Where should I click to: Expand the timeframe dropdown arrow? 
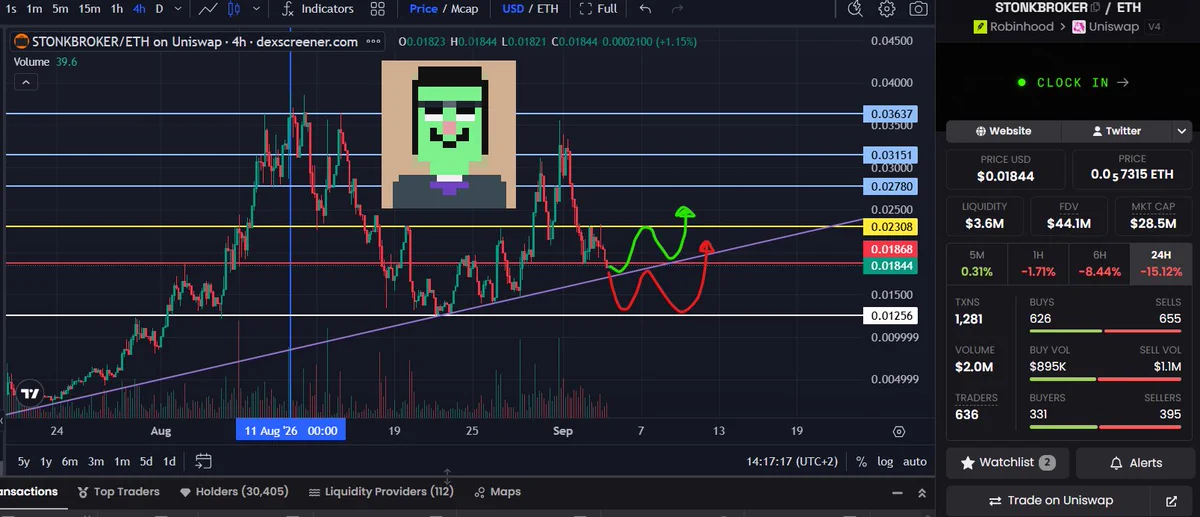pyautogui.click(x=176, y=9)
